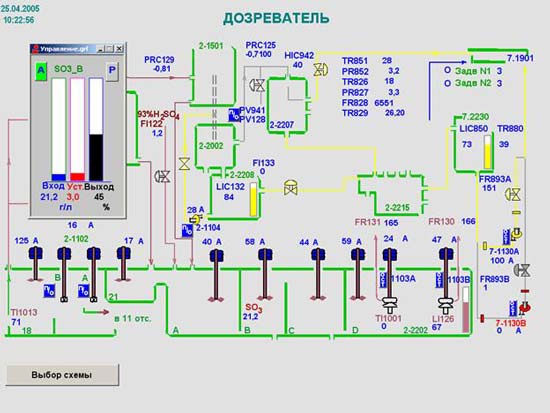Click the control valve near FI122
This screenshot has height=413, width=550.
pos(162,176)
